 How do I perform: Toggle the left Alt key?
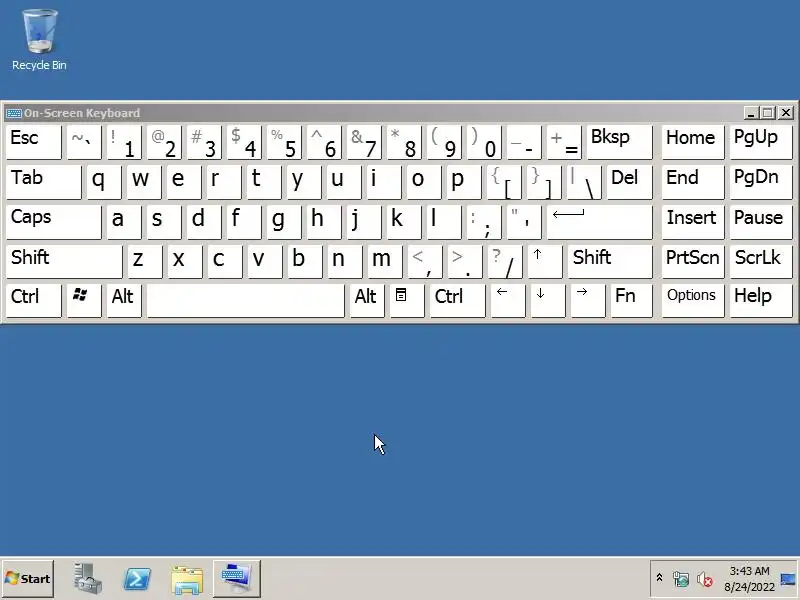[x=124, y=301]
